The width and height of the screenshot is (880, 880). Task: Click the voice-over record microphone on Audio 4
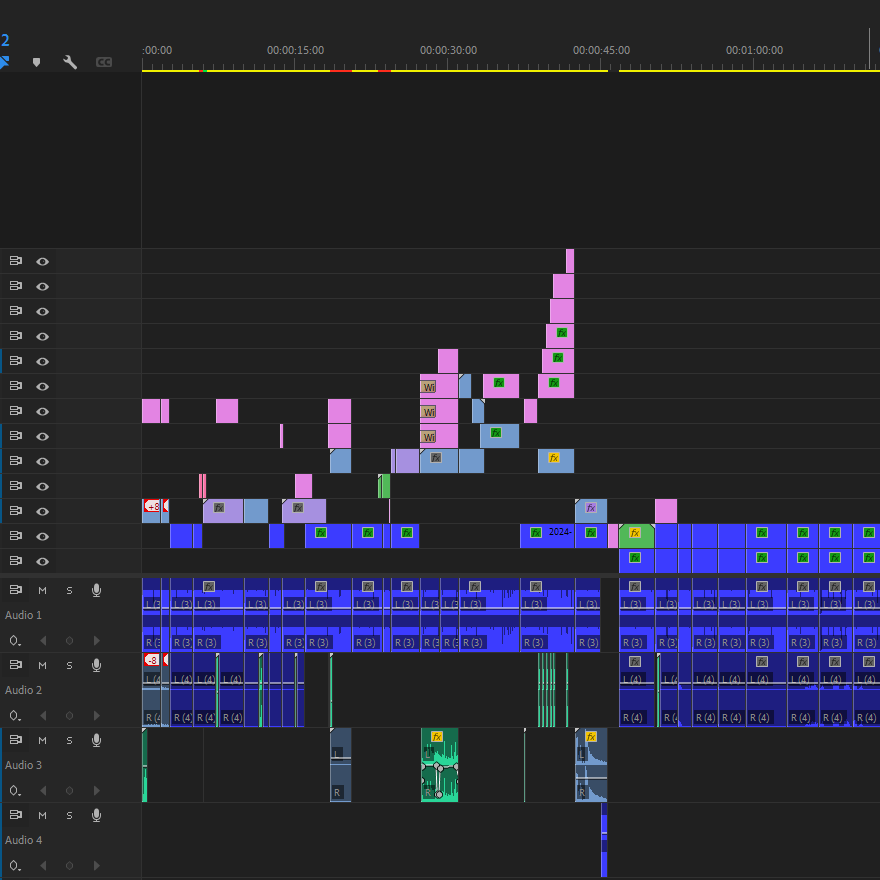(x=97, y=815)
